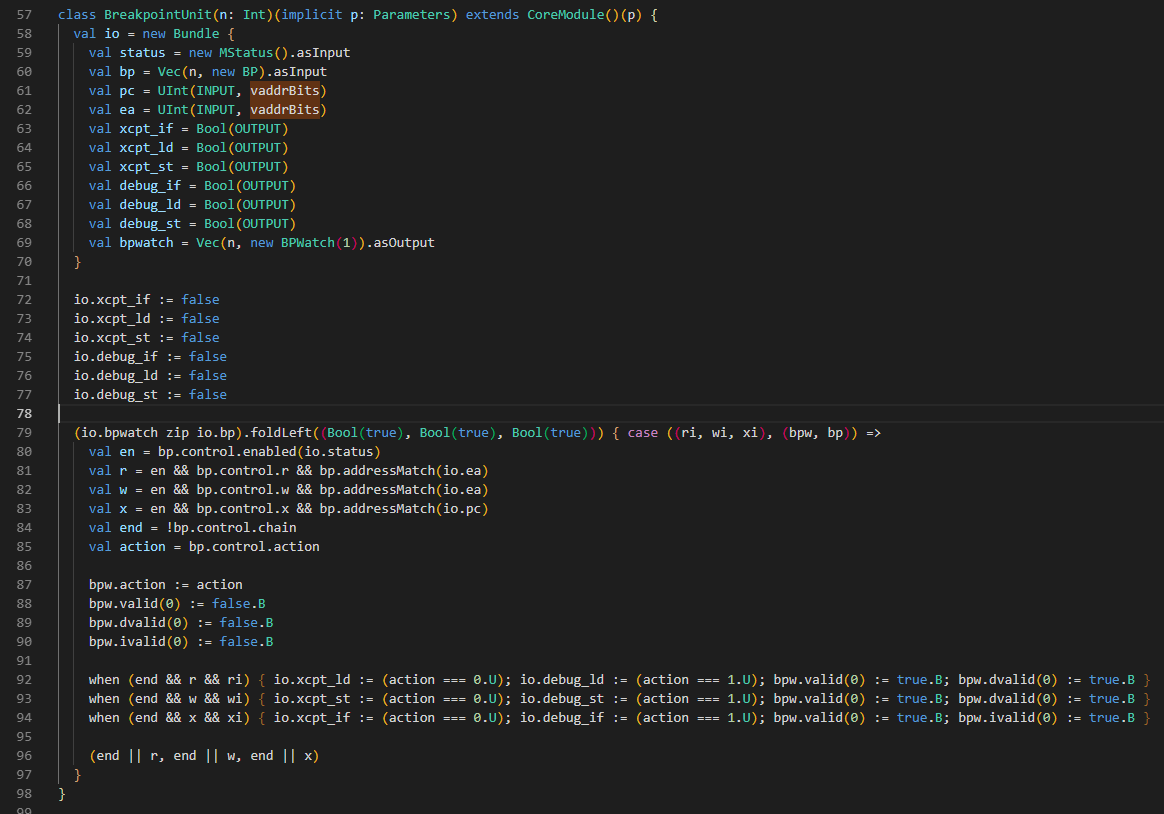Click the OUTPUT parameter on line 63

(x=258, y=128)
